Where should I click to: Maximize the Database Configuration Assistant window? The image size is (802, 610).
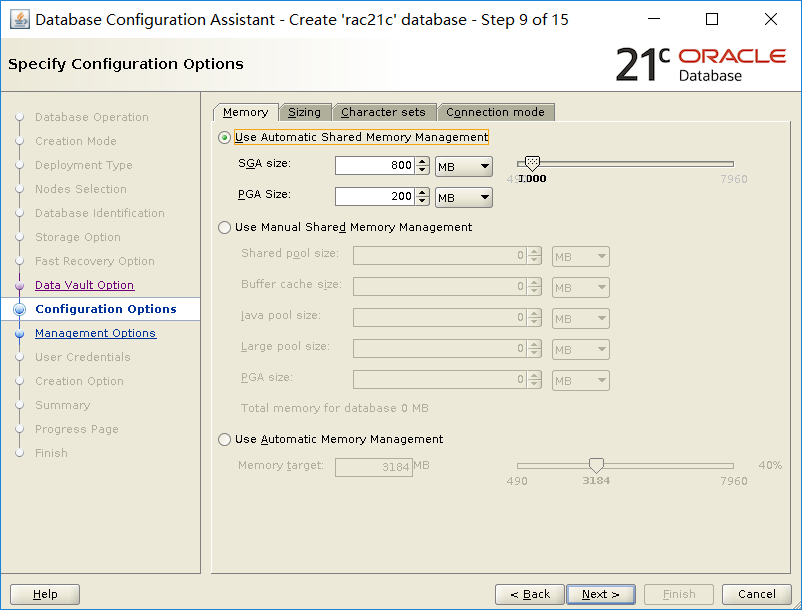point(711,19)
